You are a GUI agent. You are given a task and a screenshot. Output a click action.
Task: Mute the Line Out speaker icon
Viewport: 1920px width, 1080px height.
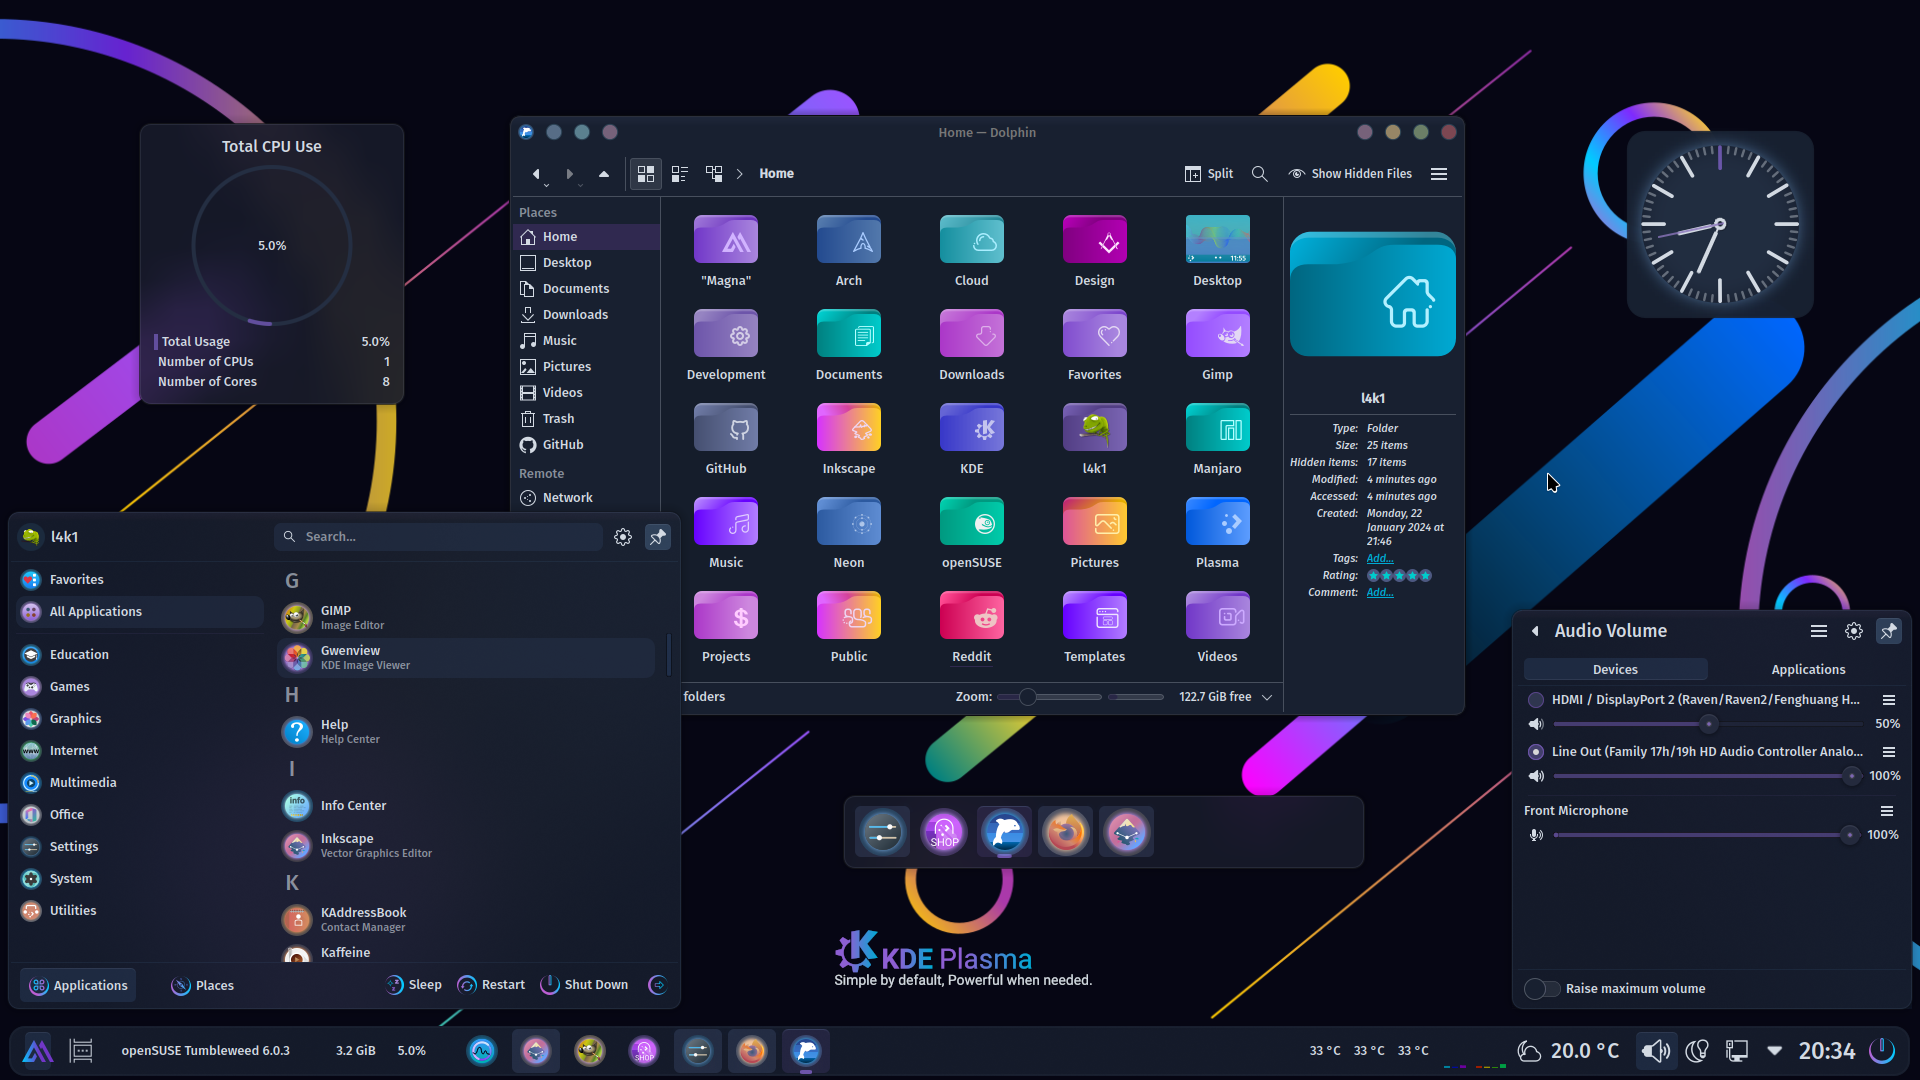click(1536, 776)
